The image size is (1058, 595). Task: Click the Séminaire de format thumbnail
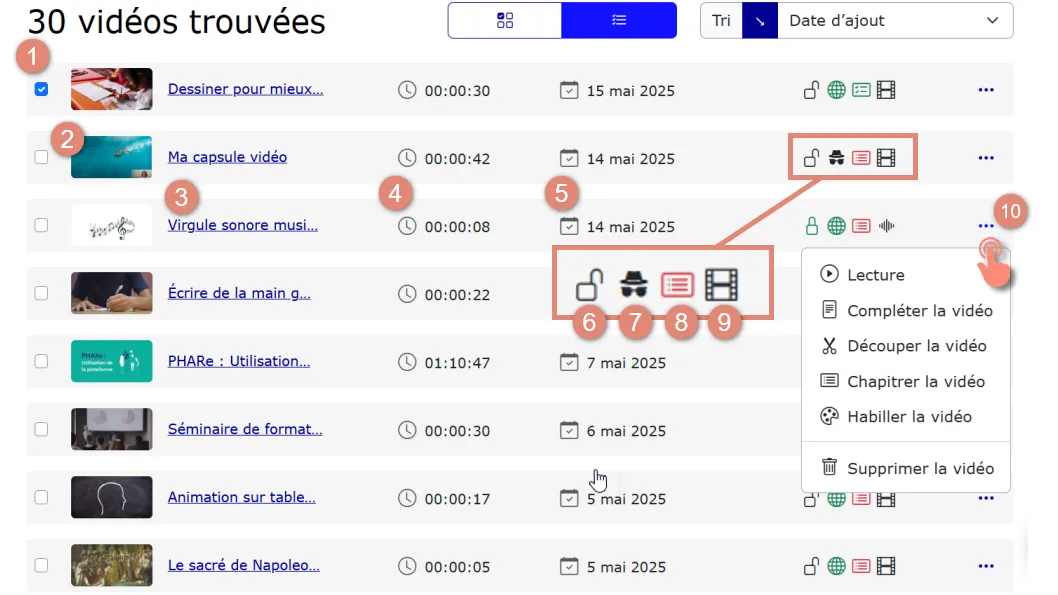pos(111,429)
